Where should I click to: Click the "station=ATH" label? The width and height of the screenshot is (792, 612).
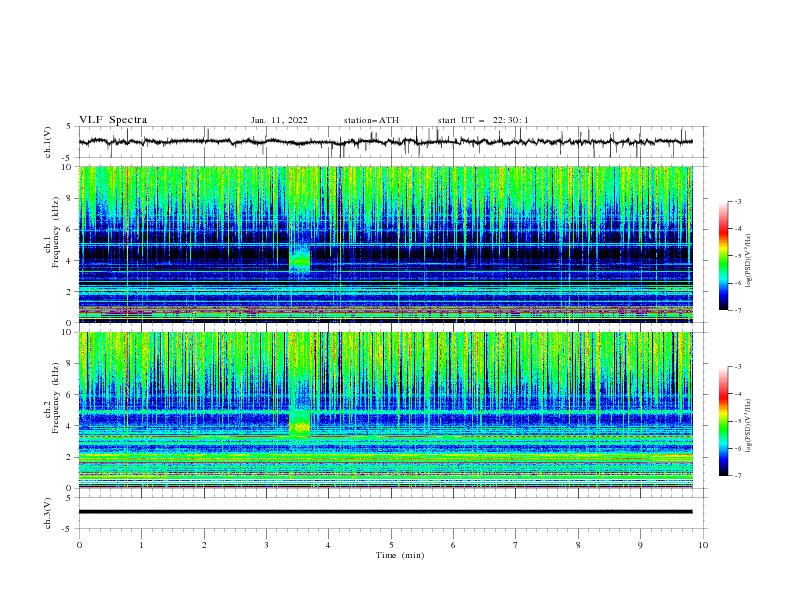[x=371, y=120]
